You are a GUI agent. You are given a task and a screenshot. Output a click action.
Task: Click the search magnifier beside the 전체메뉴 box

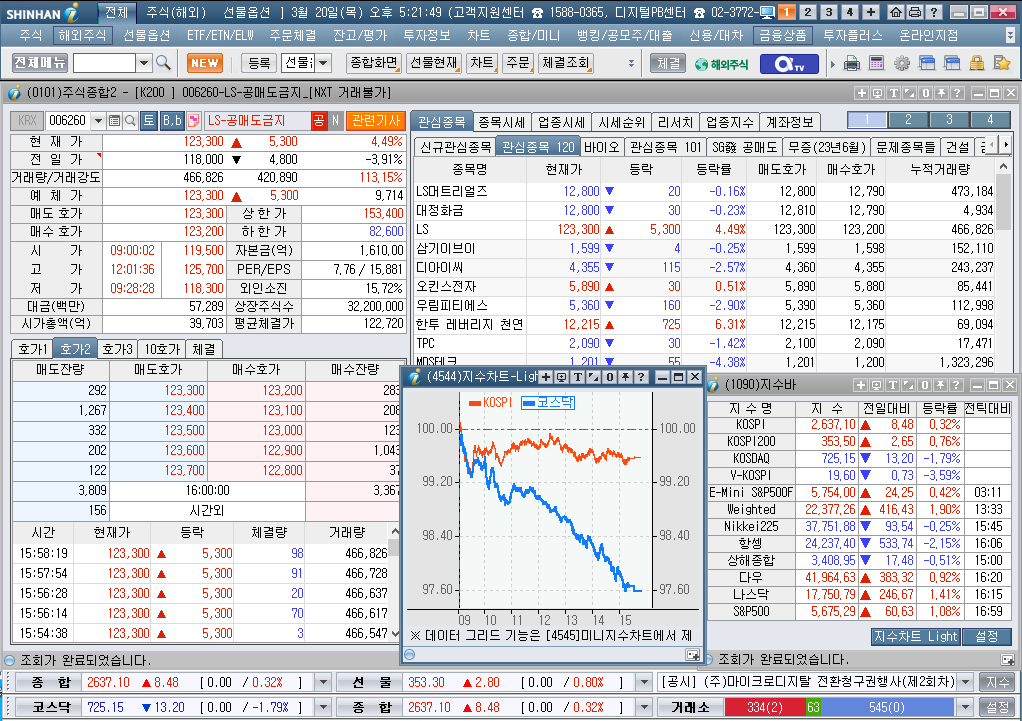click(x=163, y=63)
